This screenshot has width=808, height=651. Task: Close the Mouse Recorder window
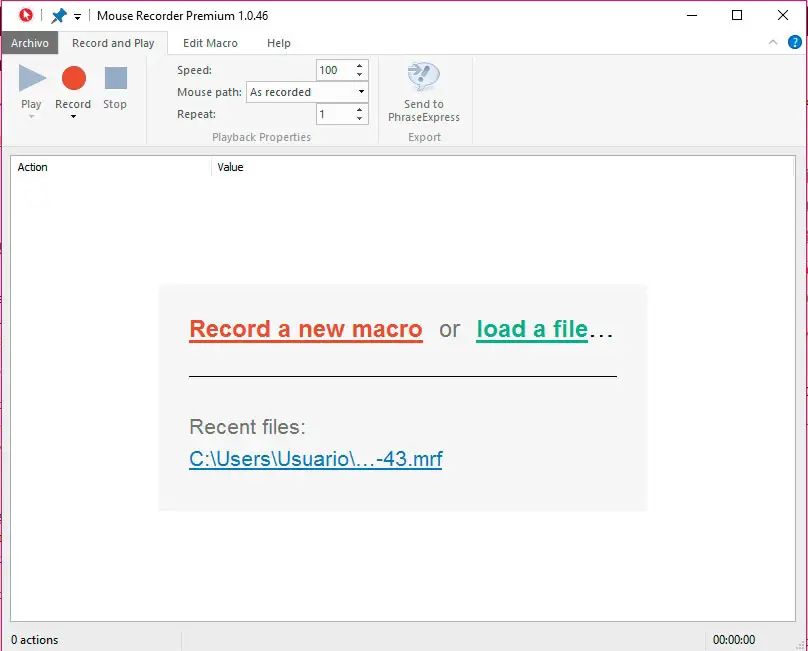[783, 15]
